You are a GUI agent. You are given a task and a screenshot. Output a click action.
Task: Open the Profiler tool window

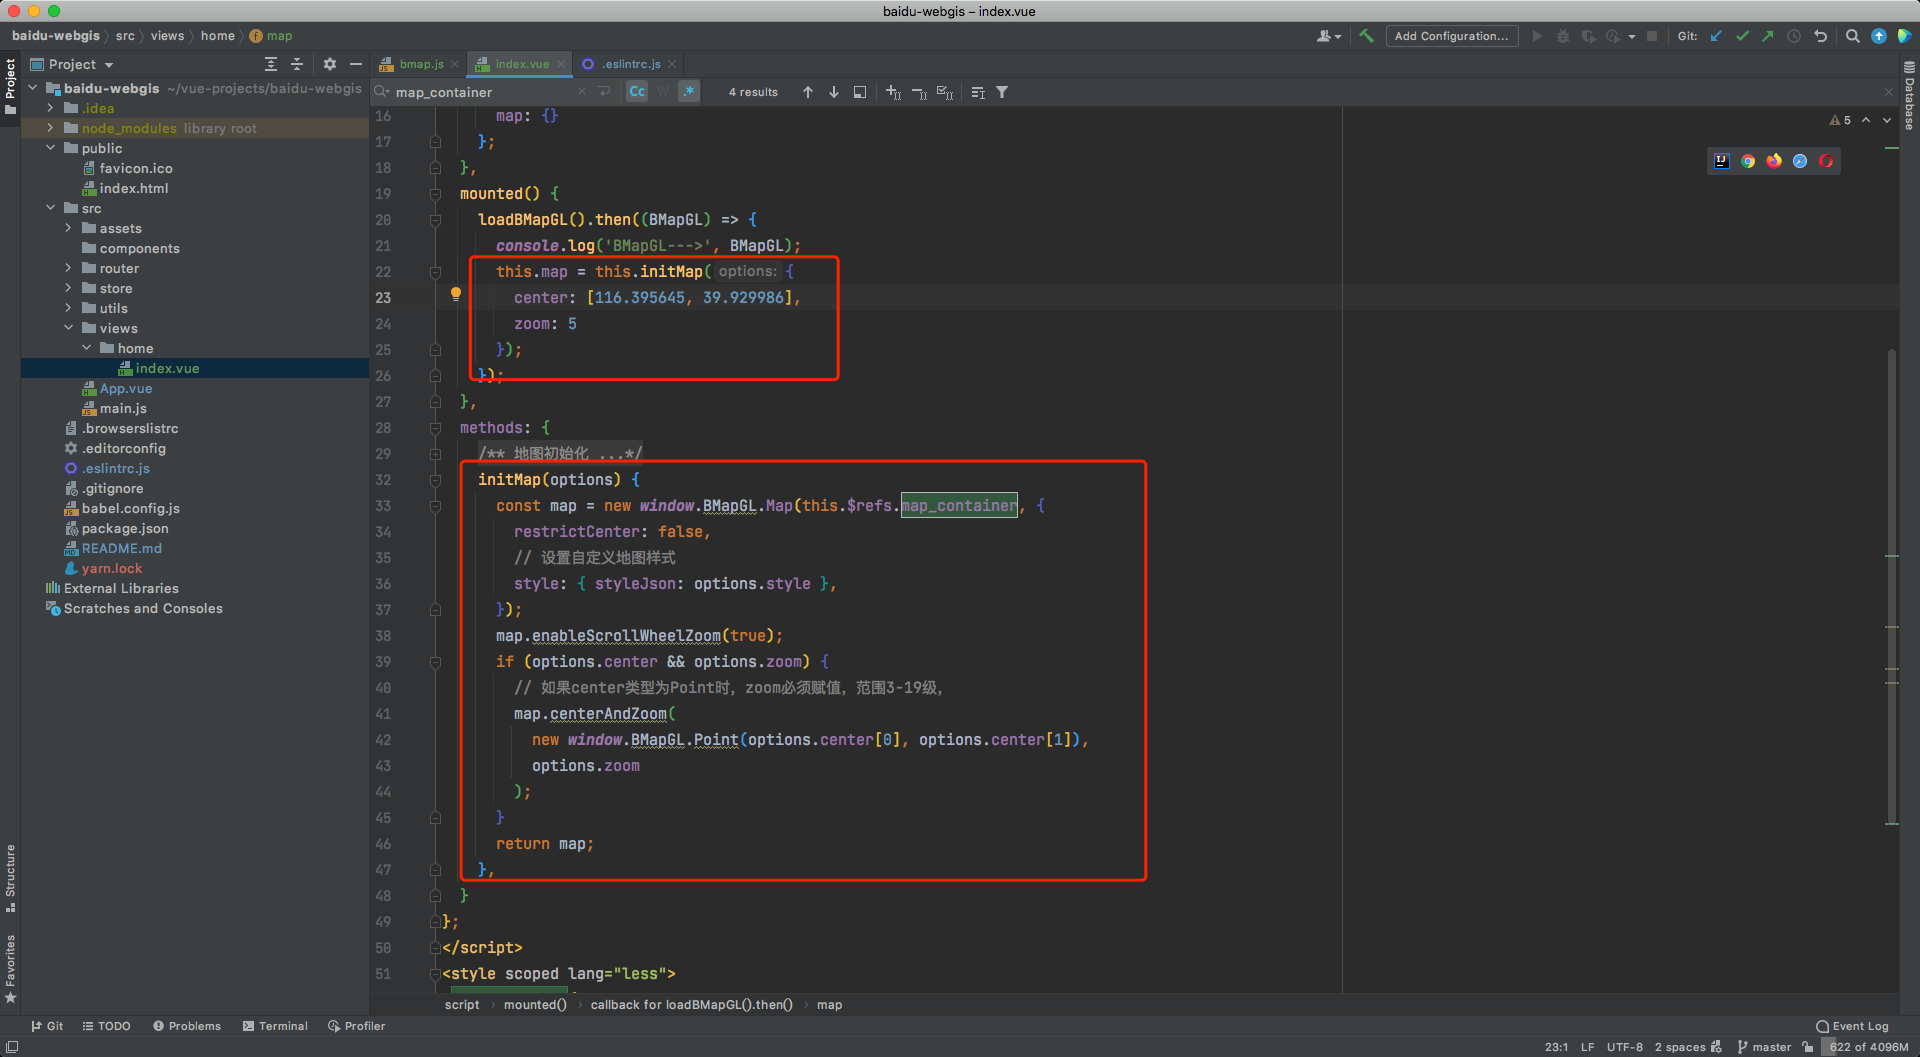pyautogui.click(x=356, y=1026)
